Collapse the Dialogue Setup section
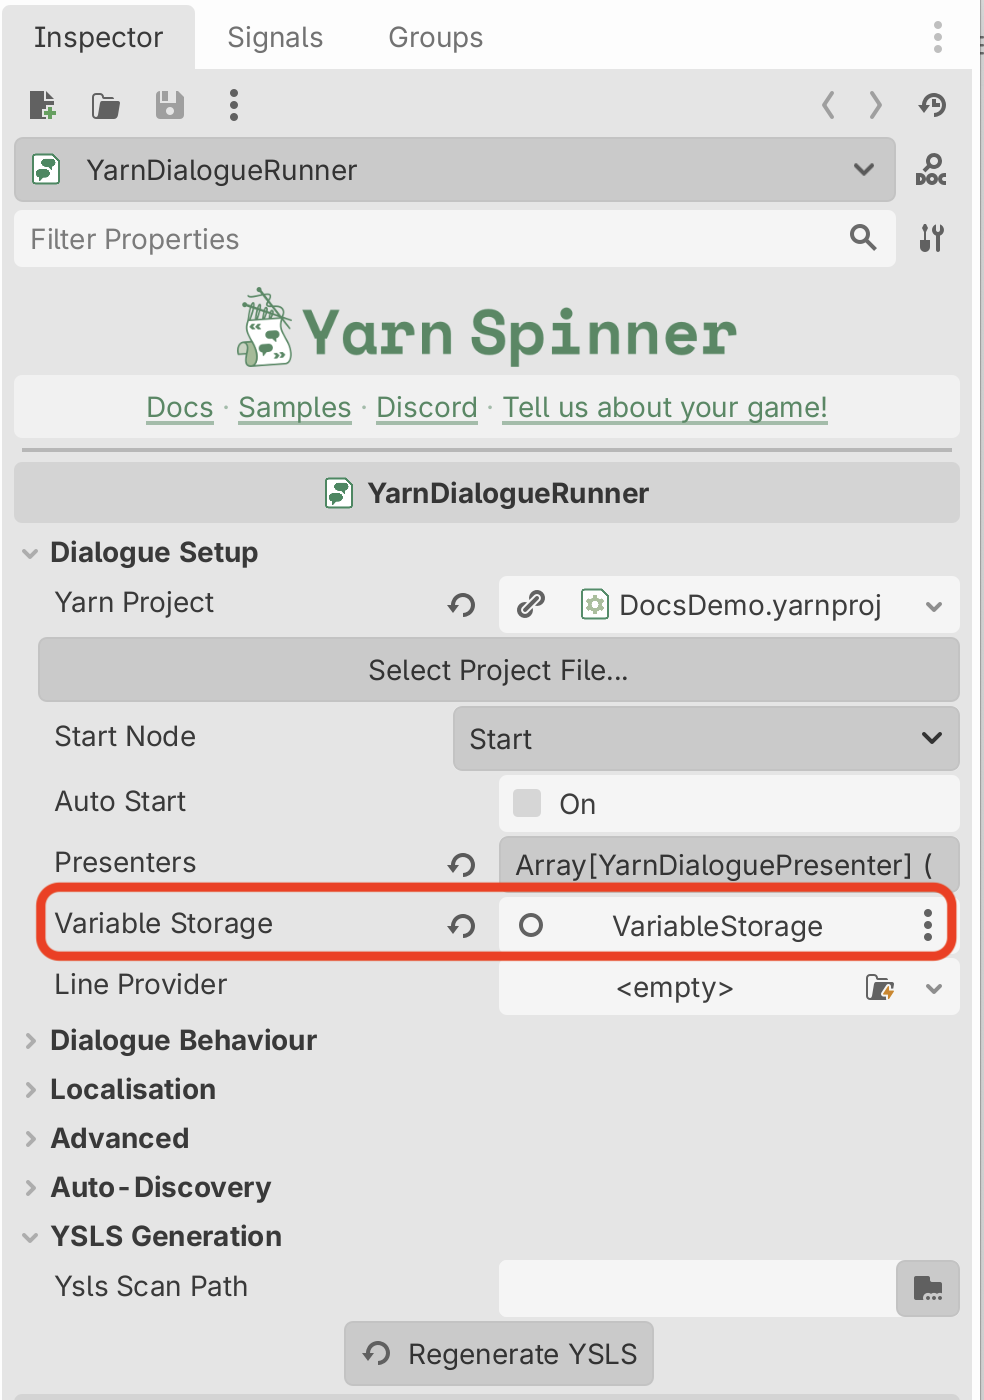The width and height of the screenshot is (984, 1400). tap(154, 552)
